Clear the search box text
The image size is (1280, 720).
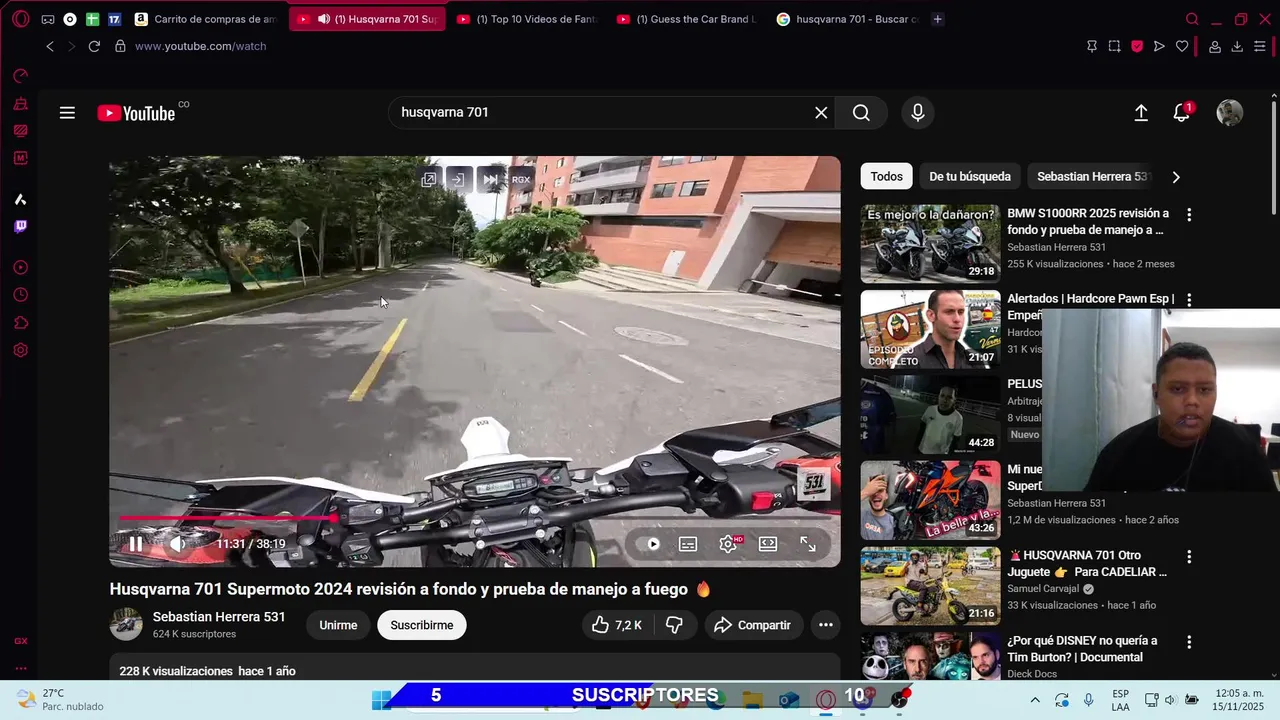click(821, 113)
